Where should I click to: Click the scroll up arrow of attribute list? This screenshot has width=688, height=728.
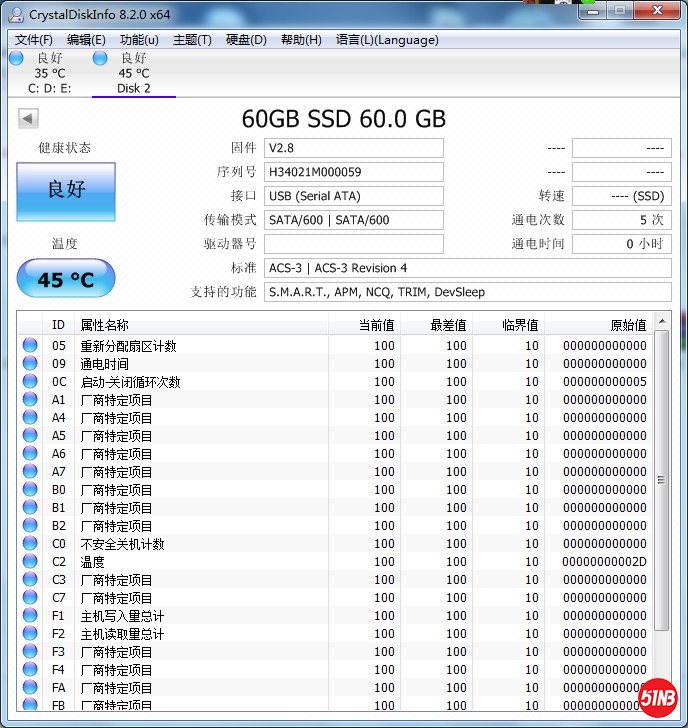click(662, 325)
